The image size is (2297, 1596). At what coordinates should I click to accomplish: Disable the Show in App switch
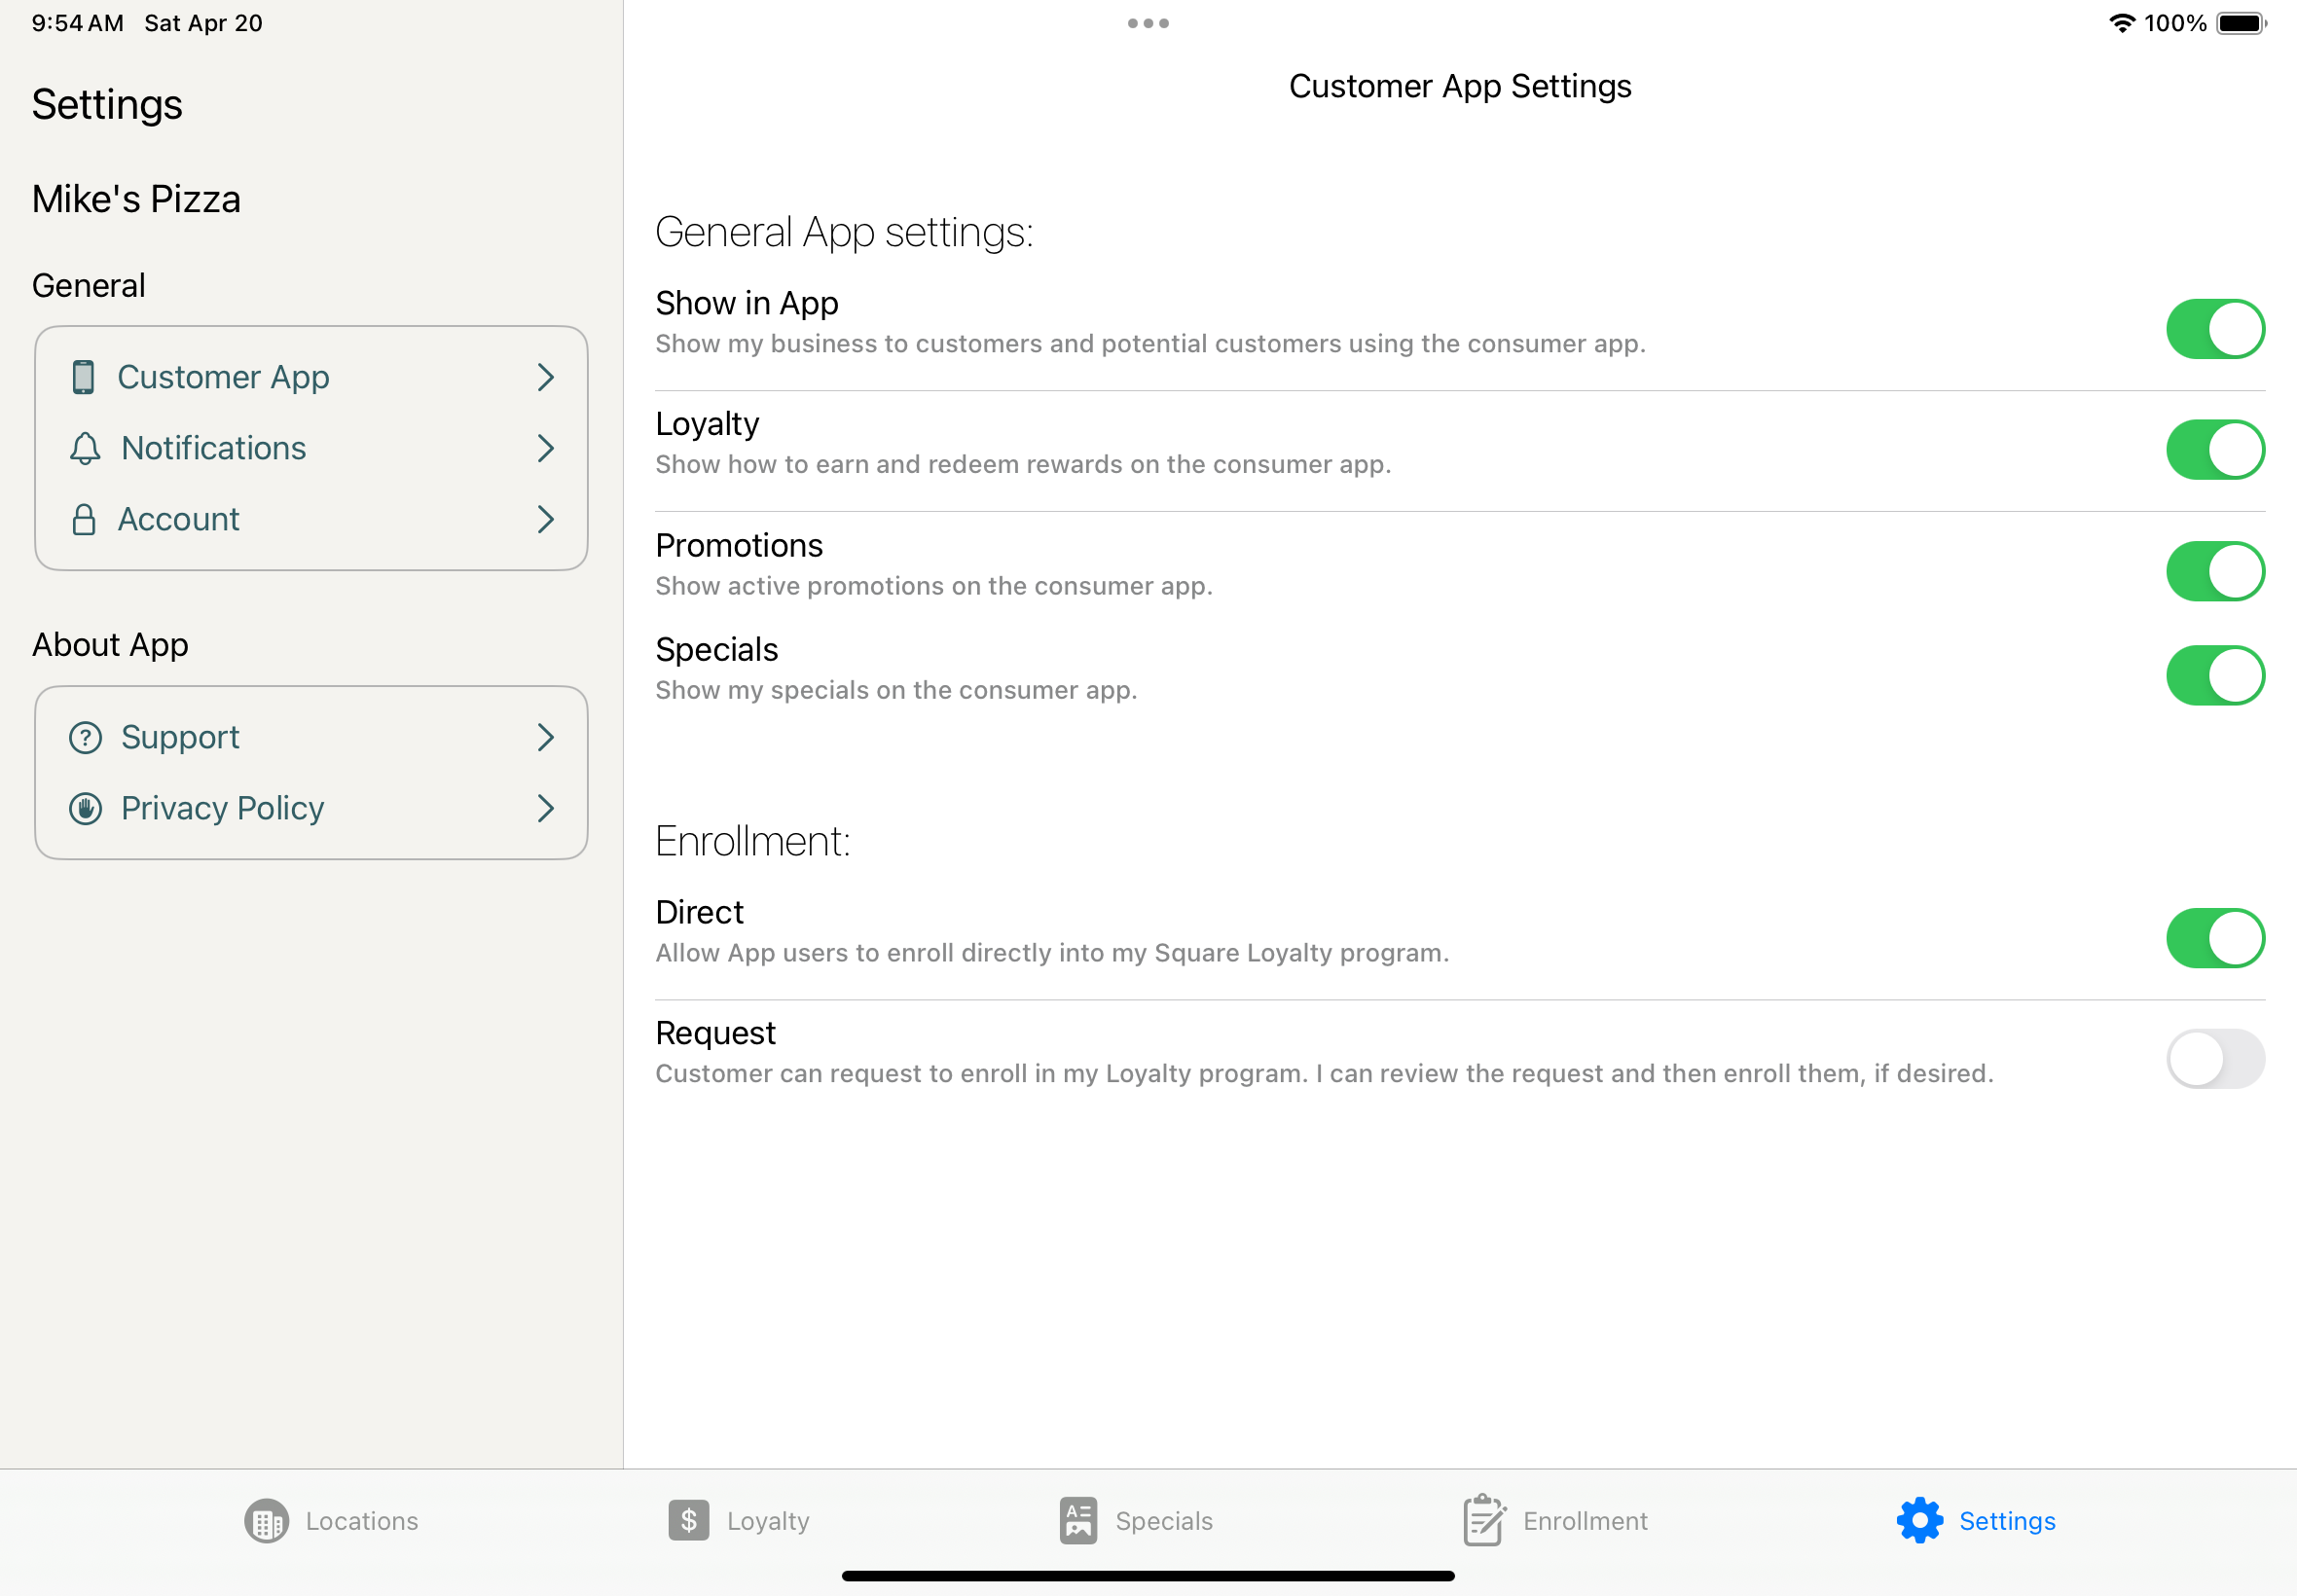coord(2214,329)
